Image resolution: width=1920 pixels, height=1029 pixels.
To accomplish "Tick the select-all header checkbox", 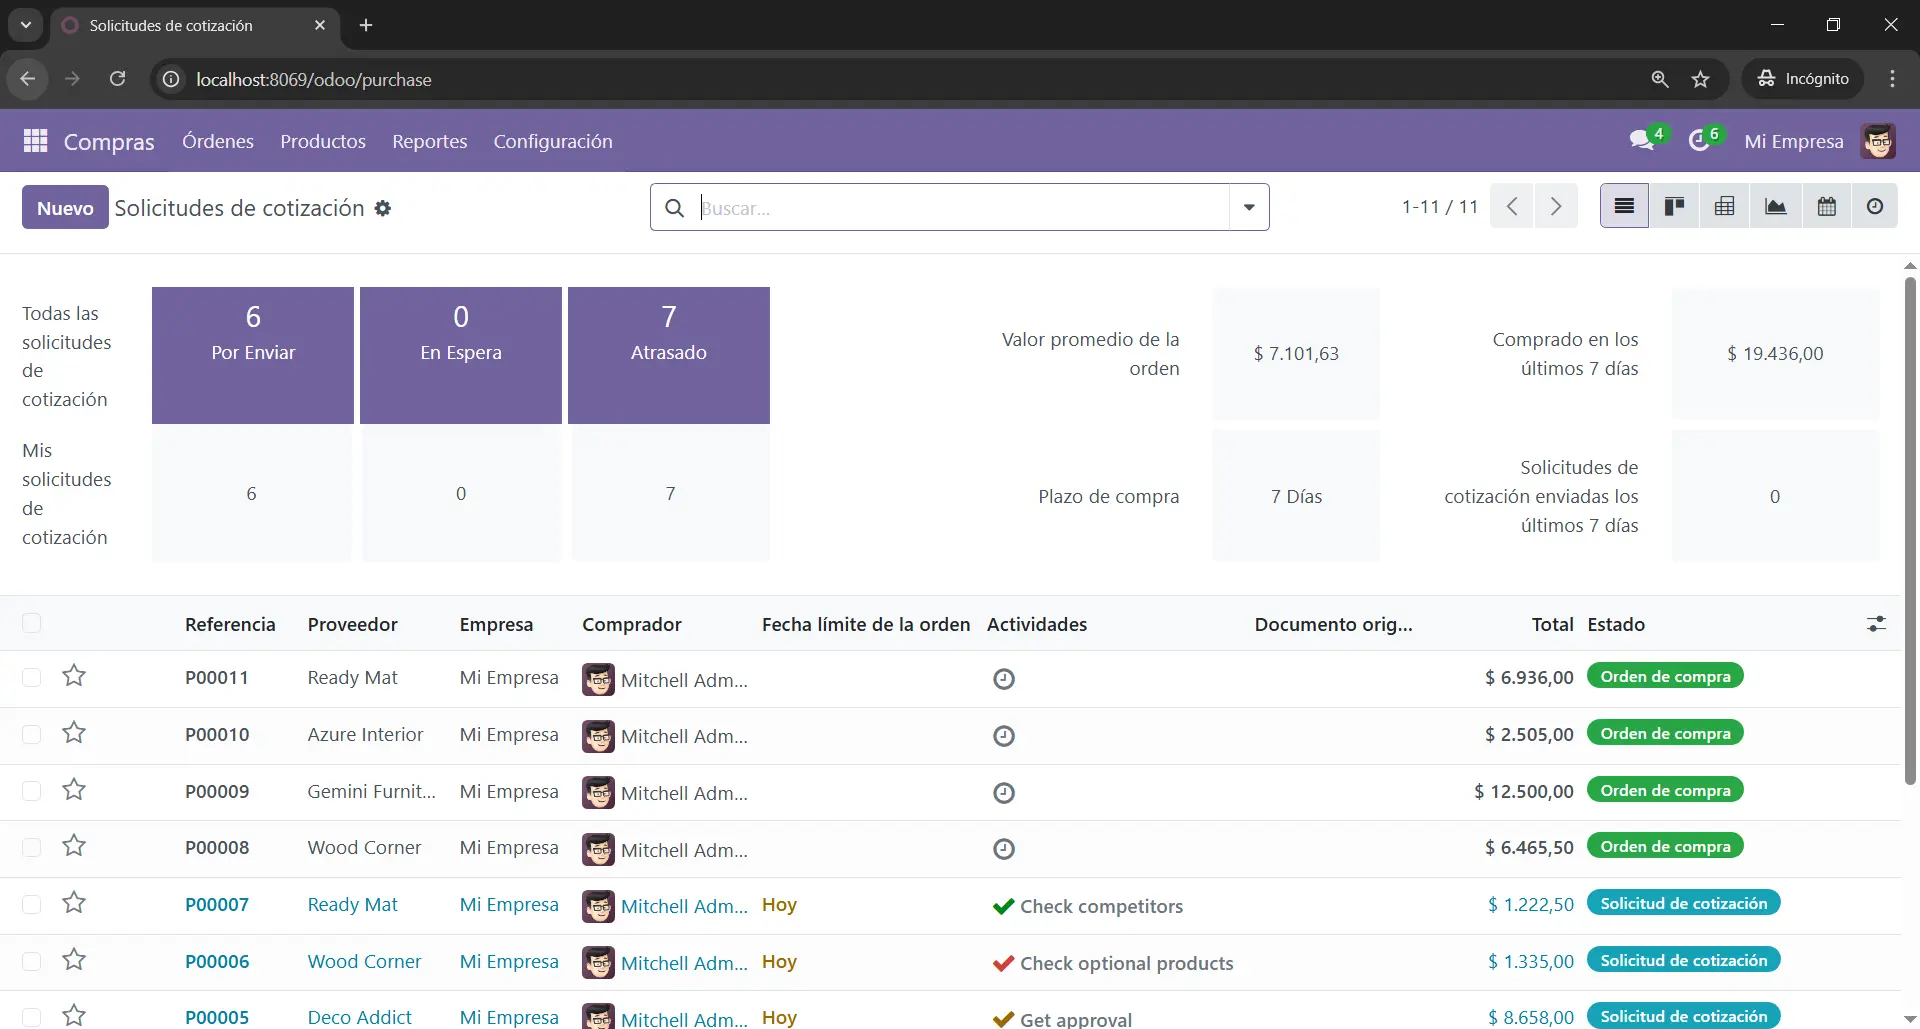I will coord(32,624).
